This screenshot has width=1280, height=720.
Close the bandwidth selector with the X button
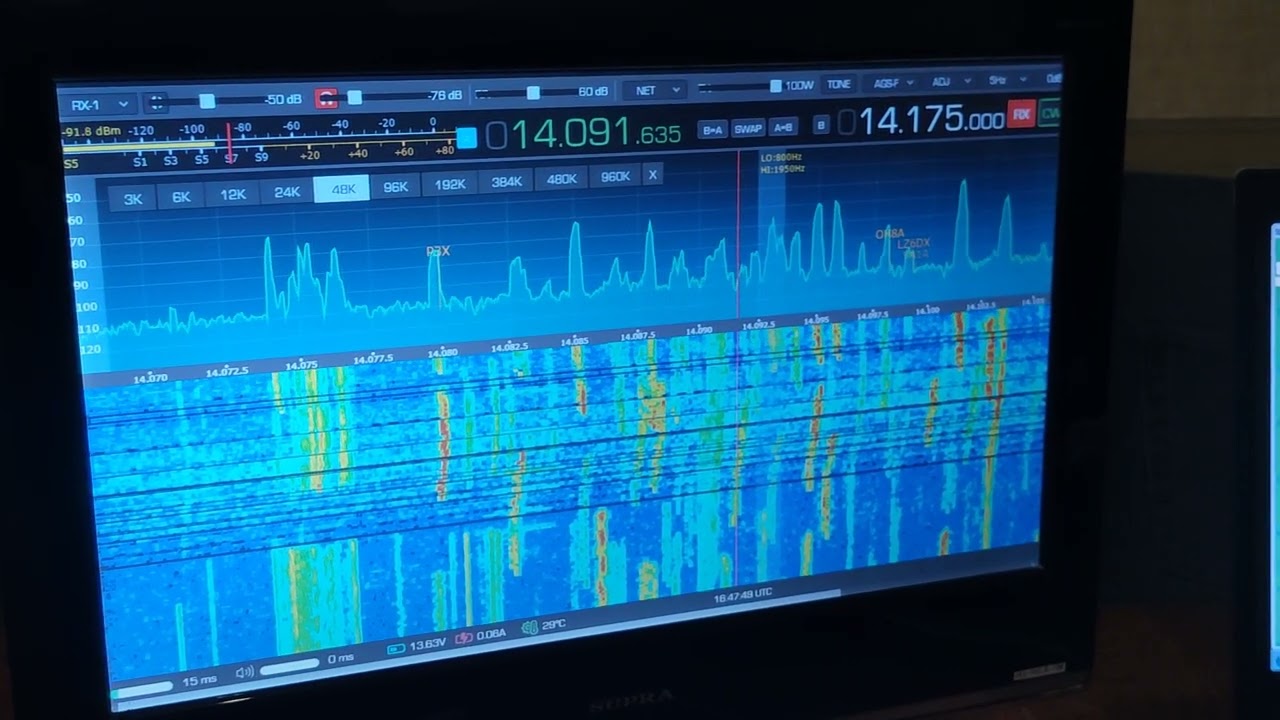pos(652,175)
